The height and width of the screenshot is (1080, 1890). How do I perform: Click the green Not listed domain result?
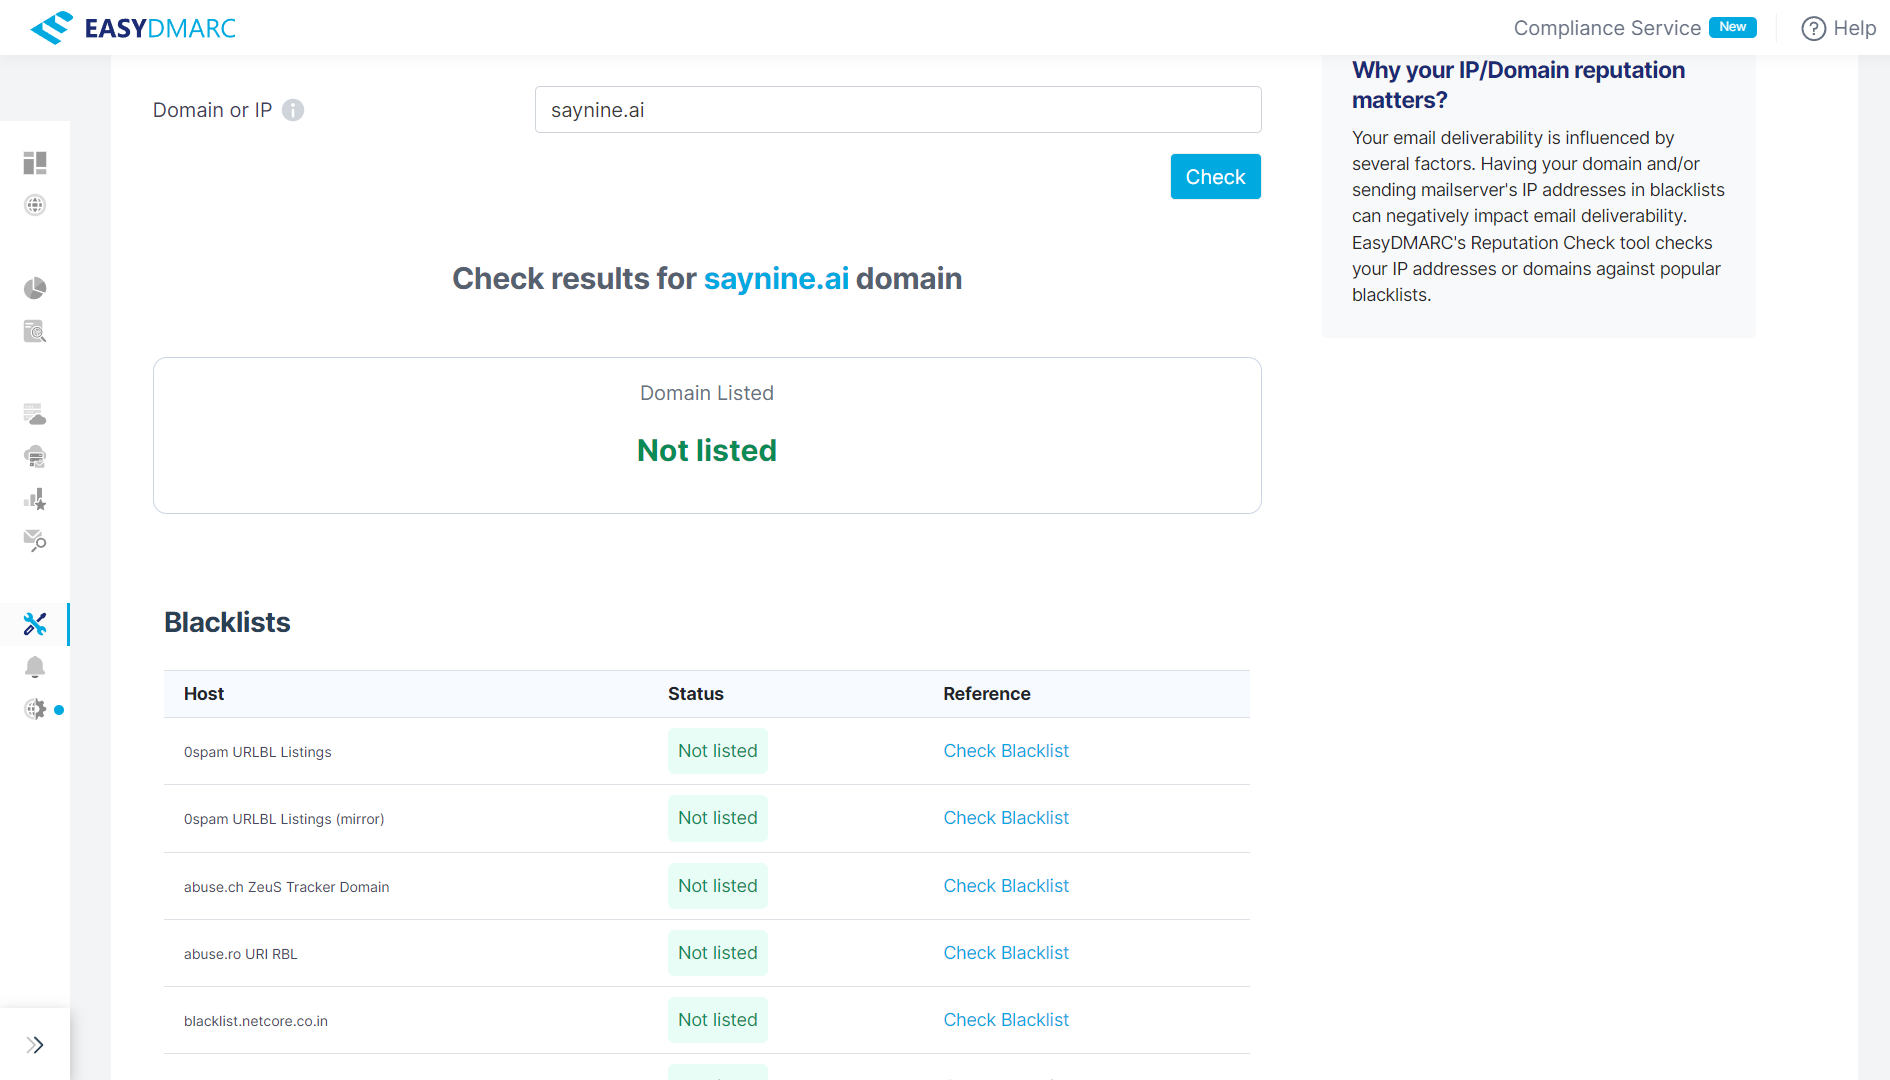click(x=707, y=451)
